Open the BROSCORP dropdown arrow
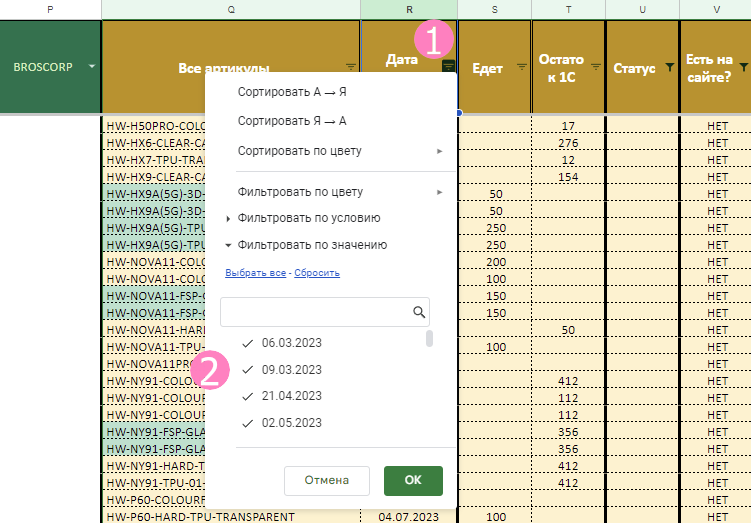The image size is (751, 523). coord(91,66)
